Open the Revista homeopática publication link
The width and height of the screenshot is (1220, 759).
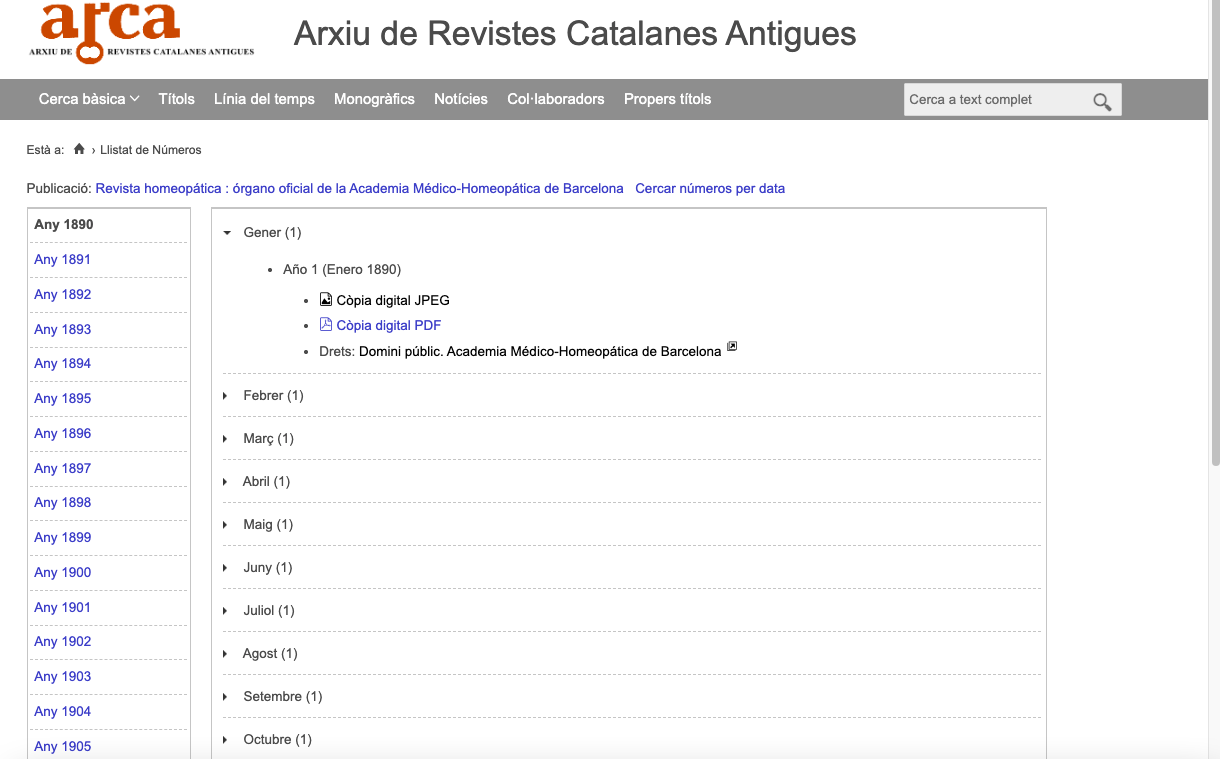pos(359,188)
